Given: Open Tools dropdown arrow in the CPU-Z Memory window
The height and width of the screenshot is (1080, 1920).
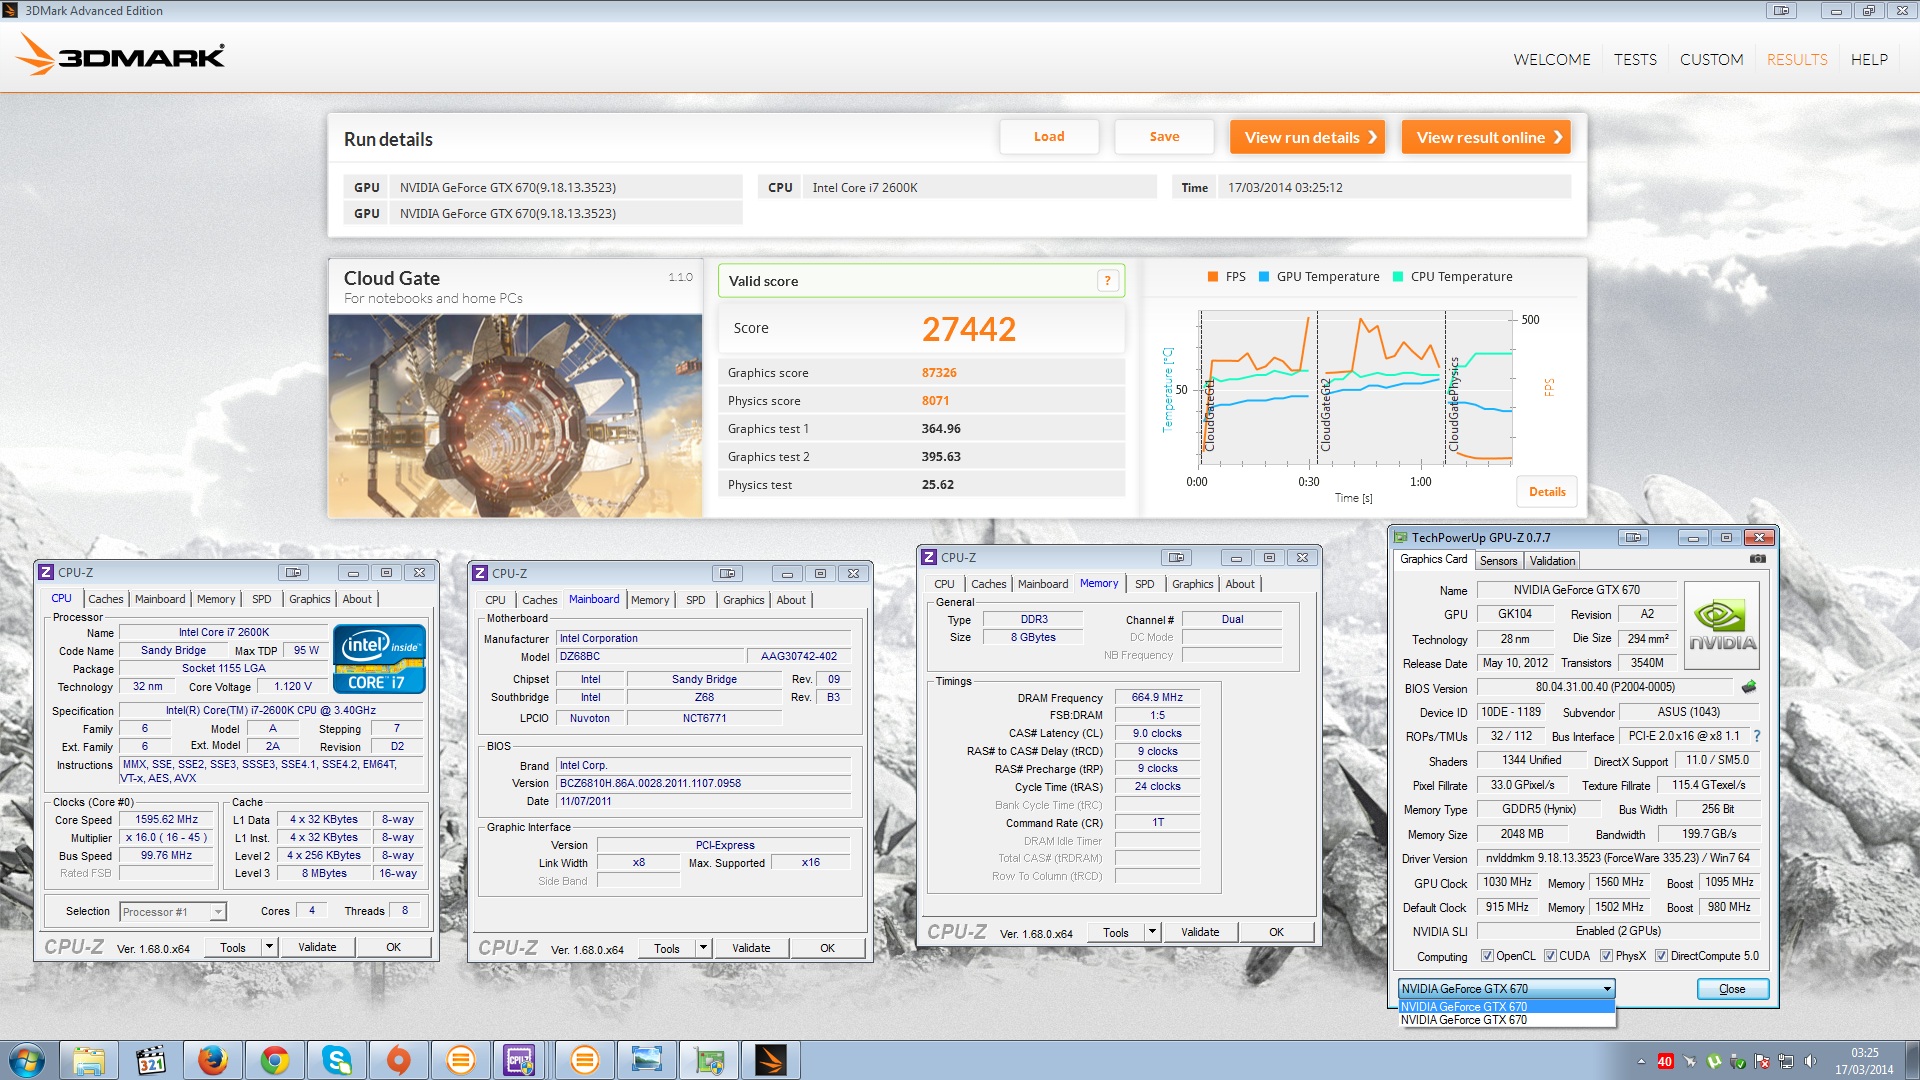Looking at the screenshot, I should (1152, 932).
